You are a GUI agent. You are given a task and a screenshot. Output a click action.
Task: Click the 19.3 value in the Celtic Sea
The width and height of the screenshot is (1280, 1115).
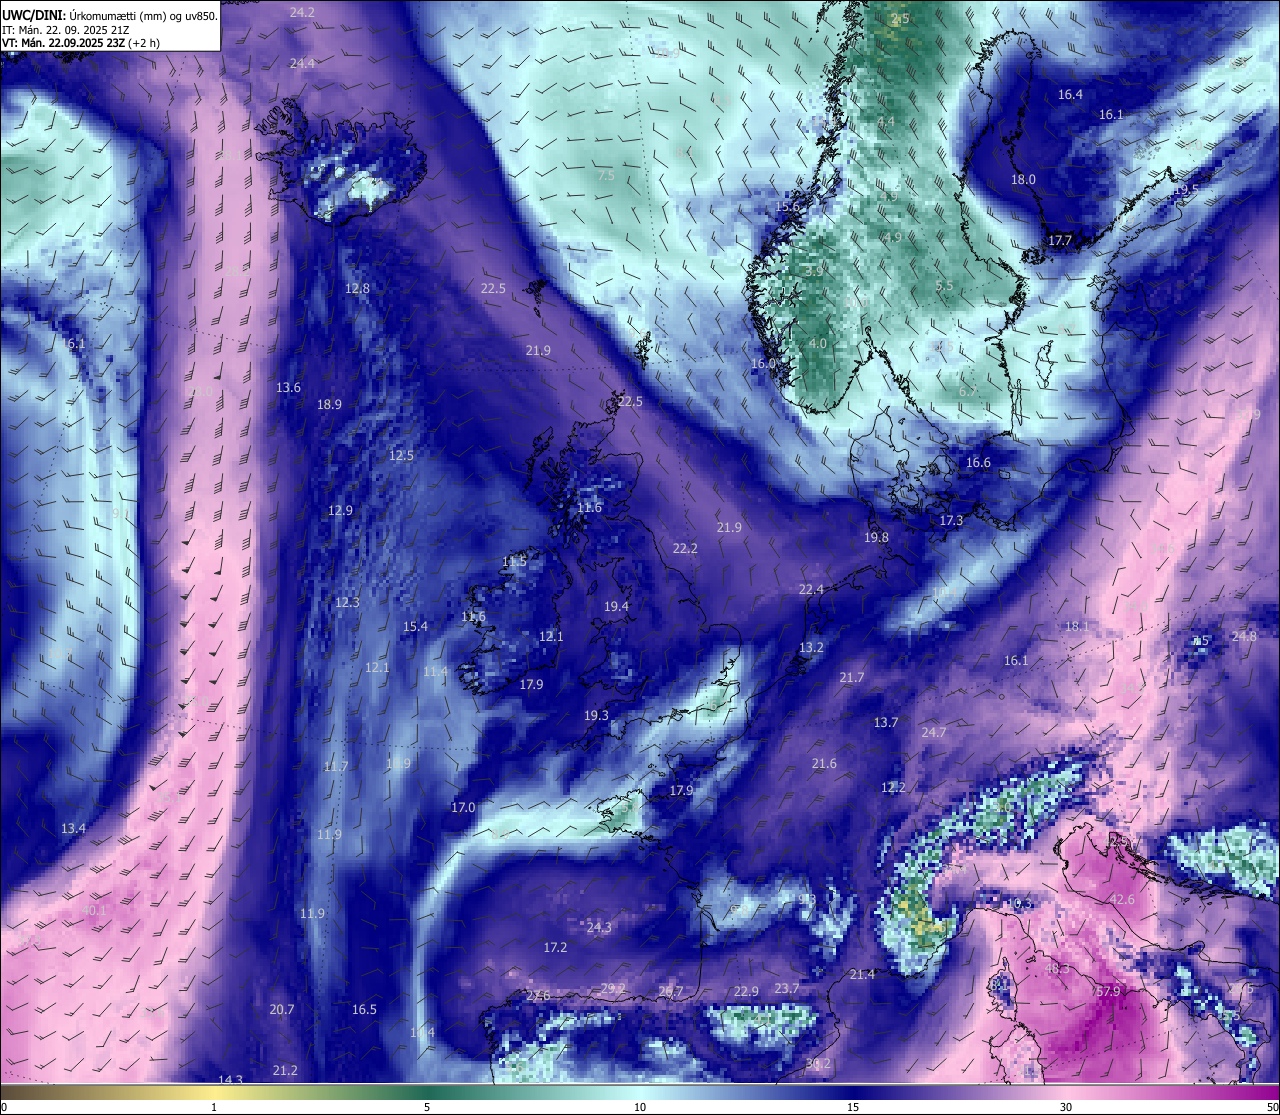[596, 715]
